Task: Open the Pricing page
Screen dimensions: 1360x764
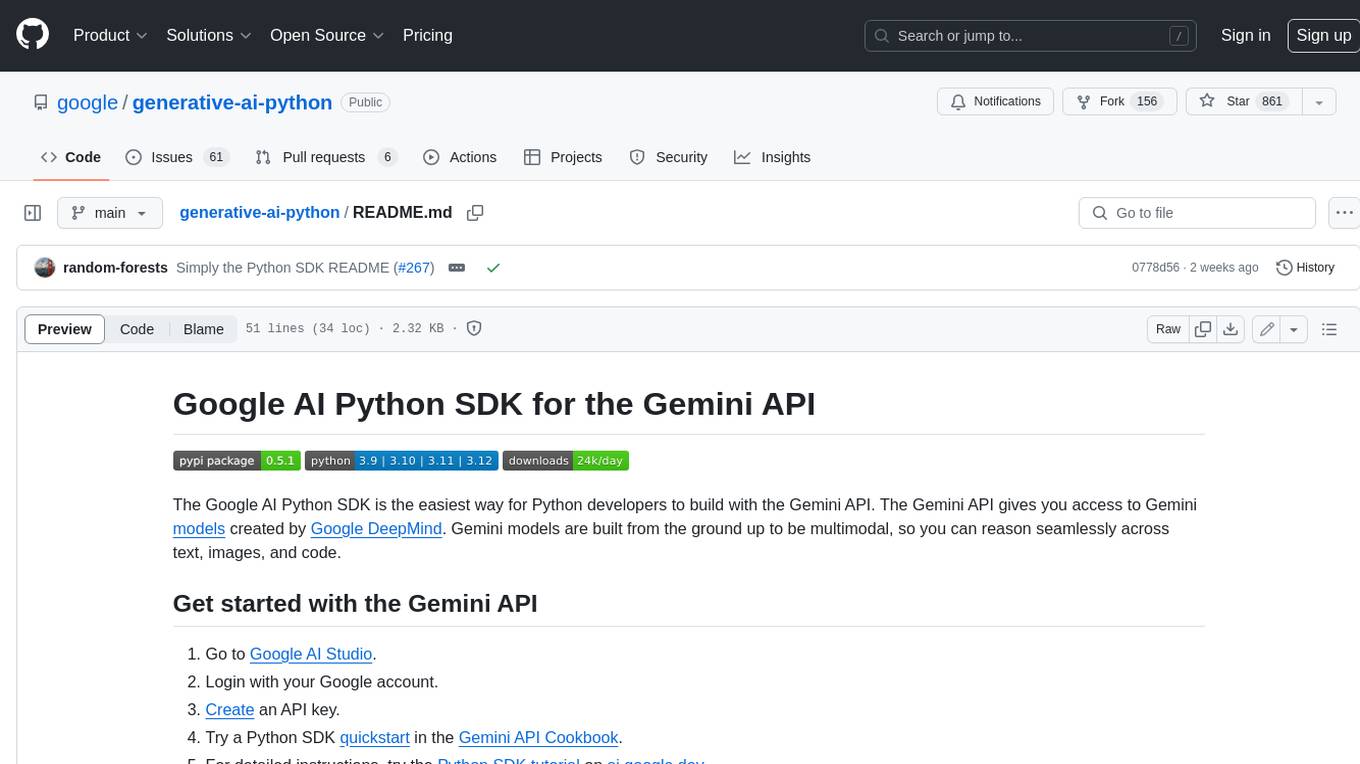Action: coord(427,35)
